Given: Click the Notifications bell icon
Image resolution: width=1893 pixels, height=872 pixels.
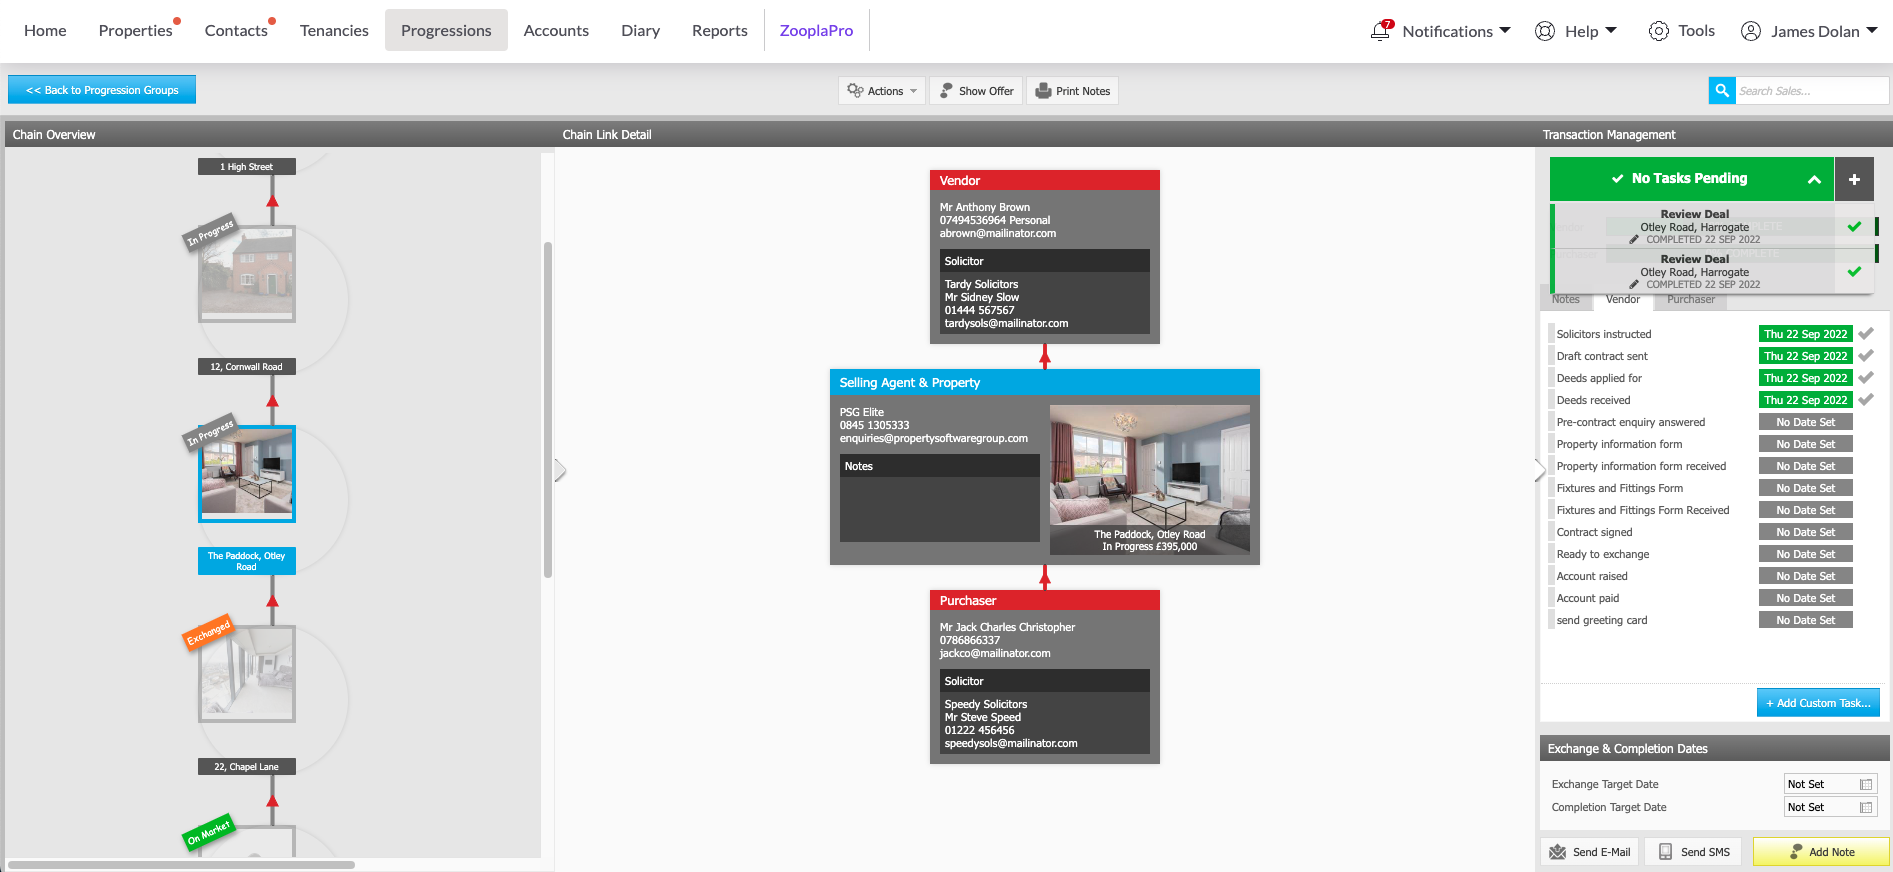Looking at the screenshot, I should point(1381,30).
